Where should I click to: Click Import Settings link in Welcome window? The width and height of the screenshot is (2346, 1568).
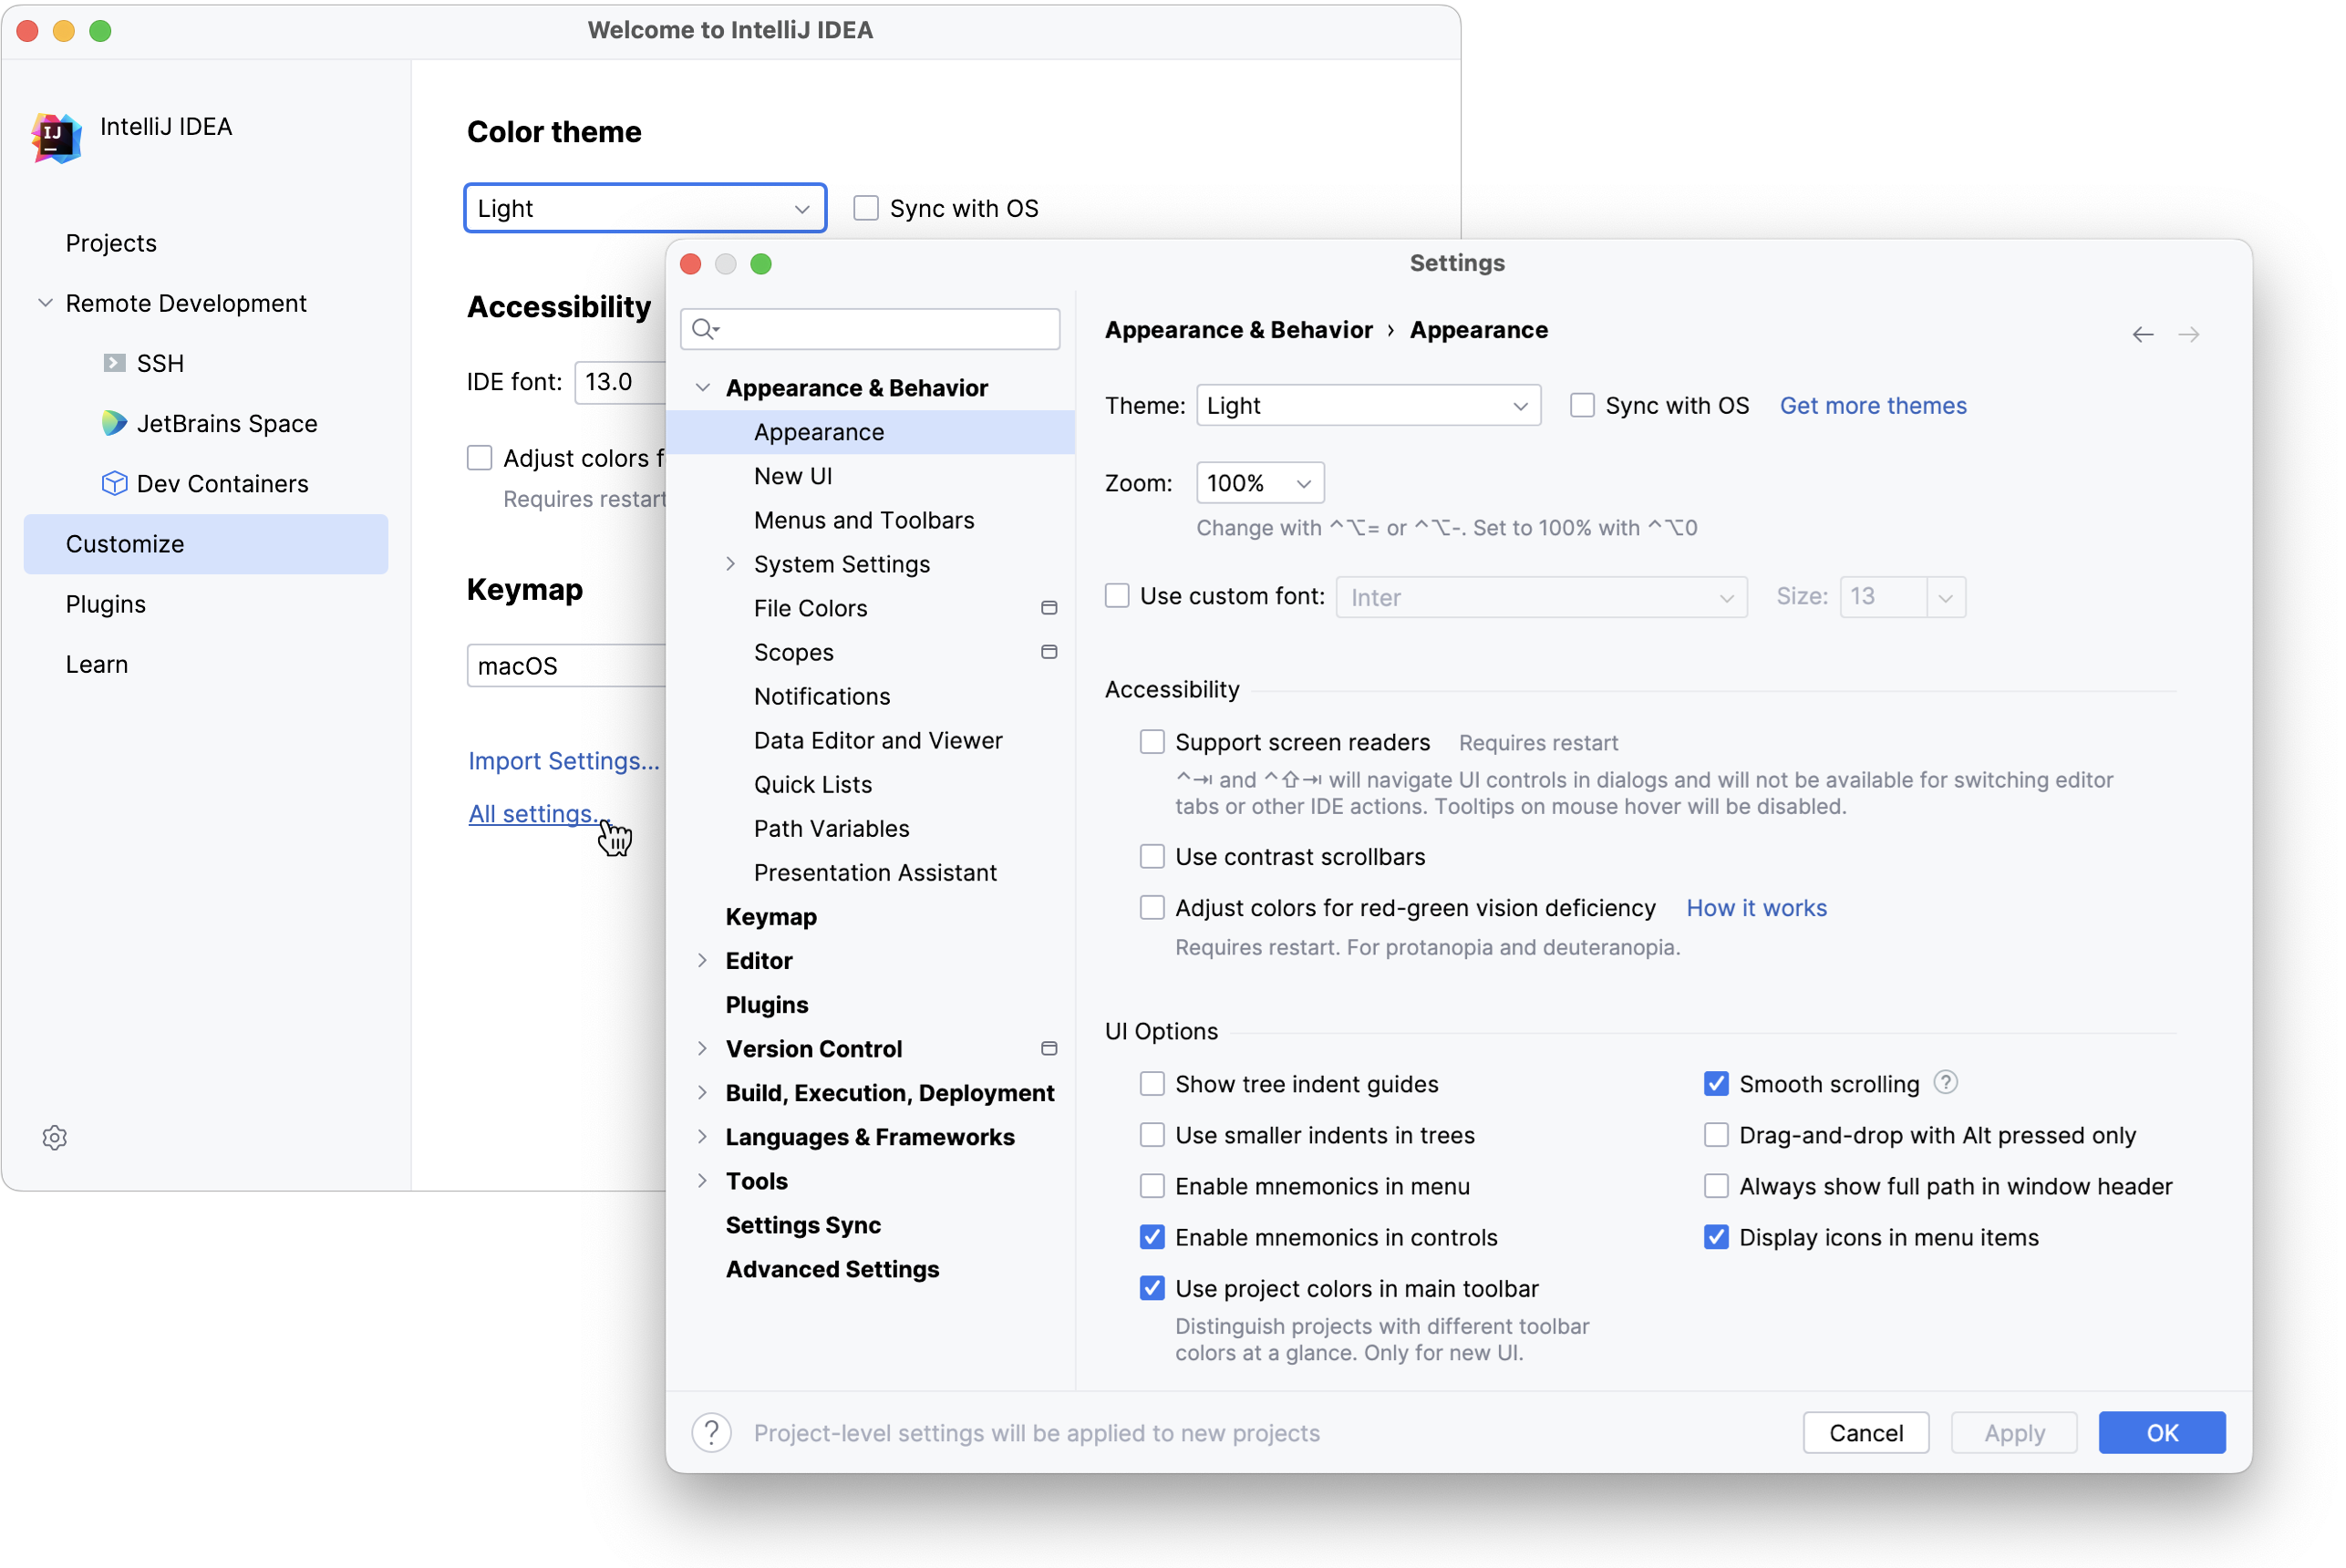point(564,761)
